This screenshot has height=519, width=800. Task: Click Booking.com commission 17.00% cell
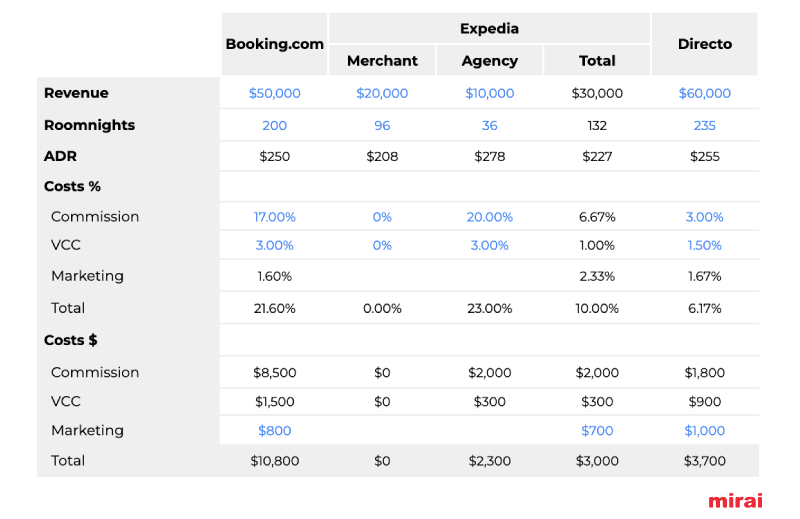click(x=274, y=217)
